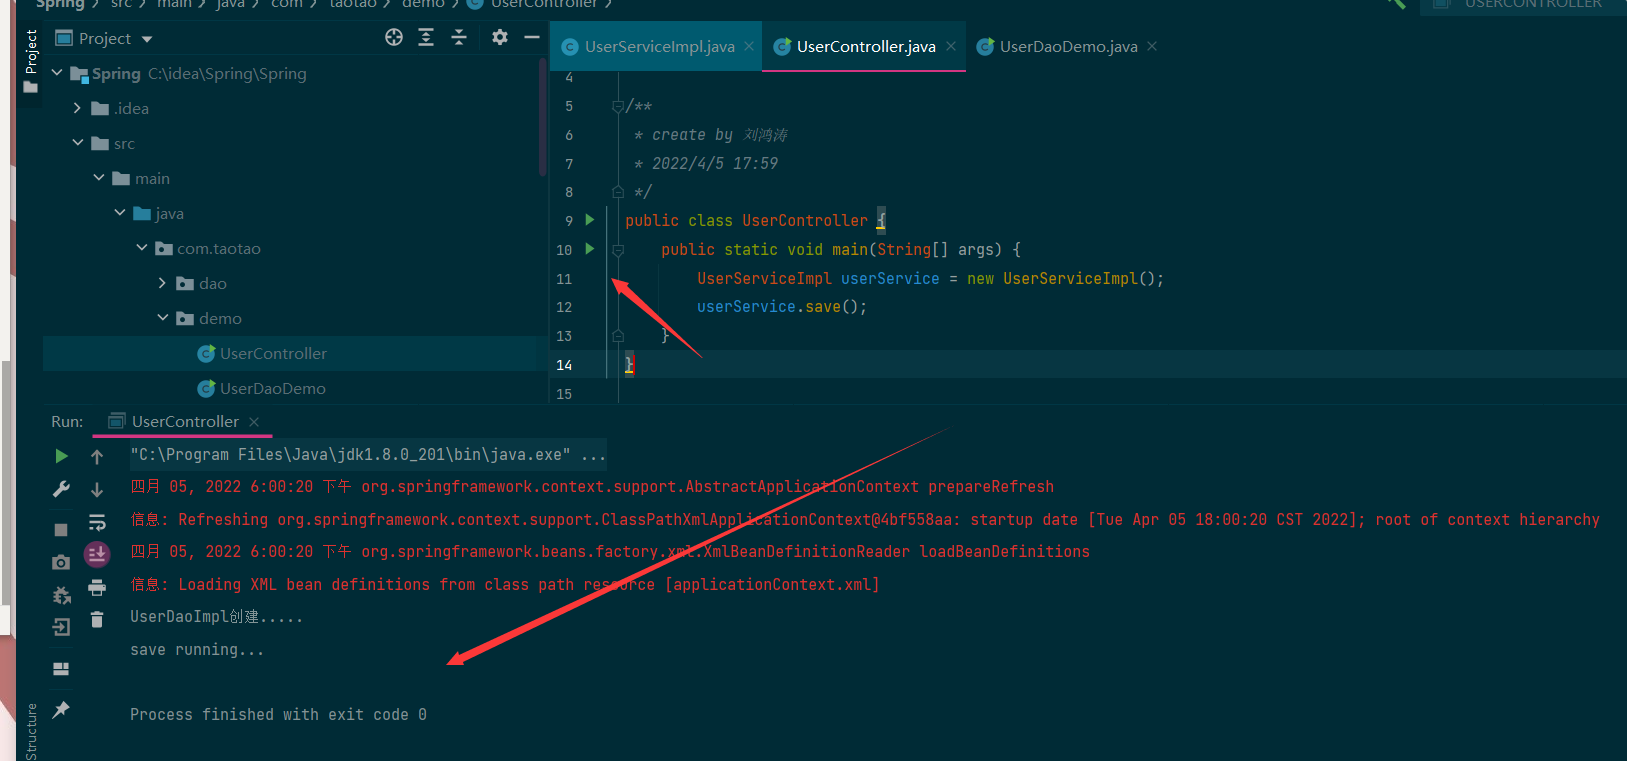Collapse the src folder chevron
Viewport: 1627px width, 761px height.
[78, 143]
